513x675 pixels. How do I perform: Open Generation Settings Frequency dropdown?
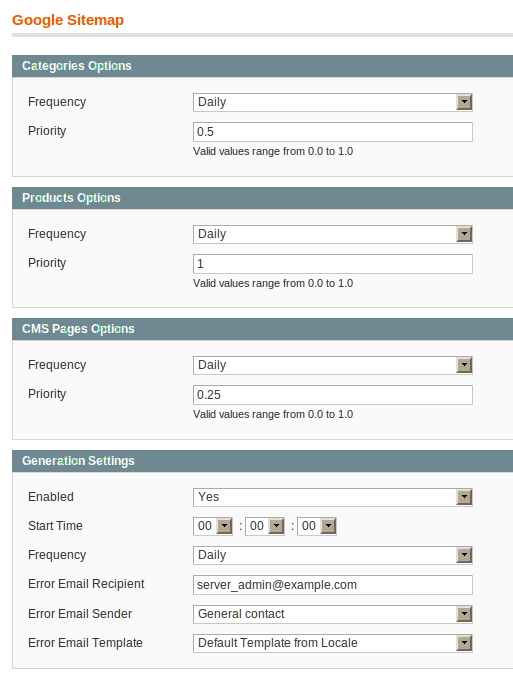click(333, 555)
